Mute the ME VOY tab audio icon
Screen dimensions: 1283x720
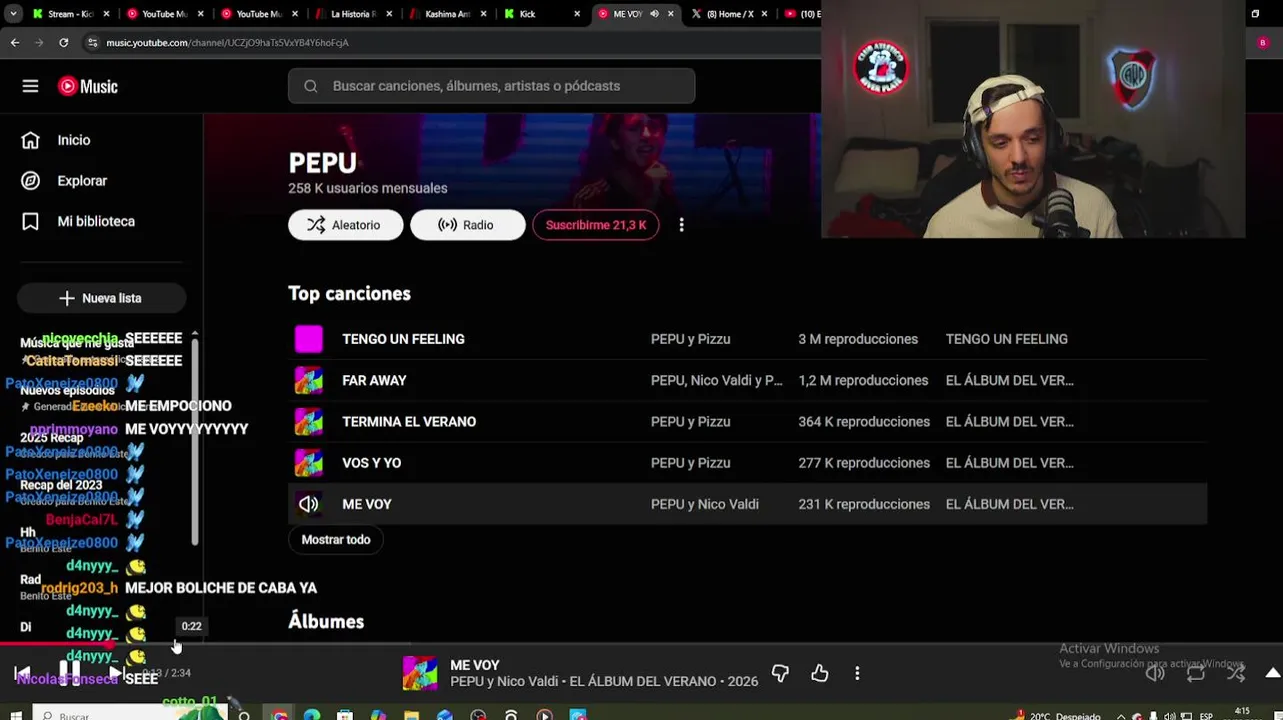[x=654, y=14]
